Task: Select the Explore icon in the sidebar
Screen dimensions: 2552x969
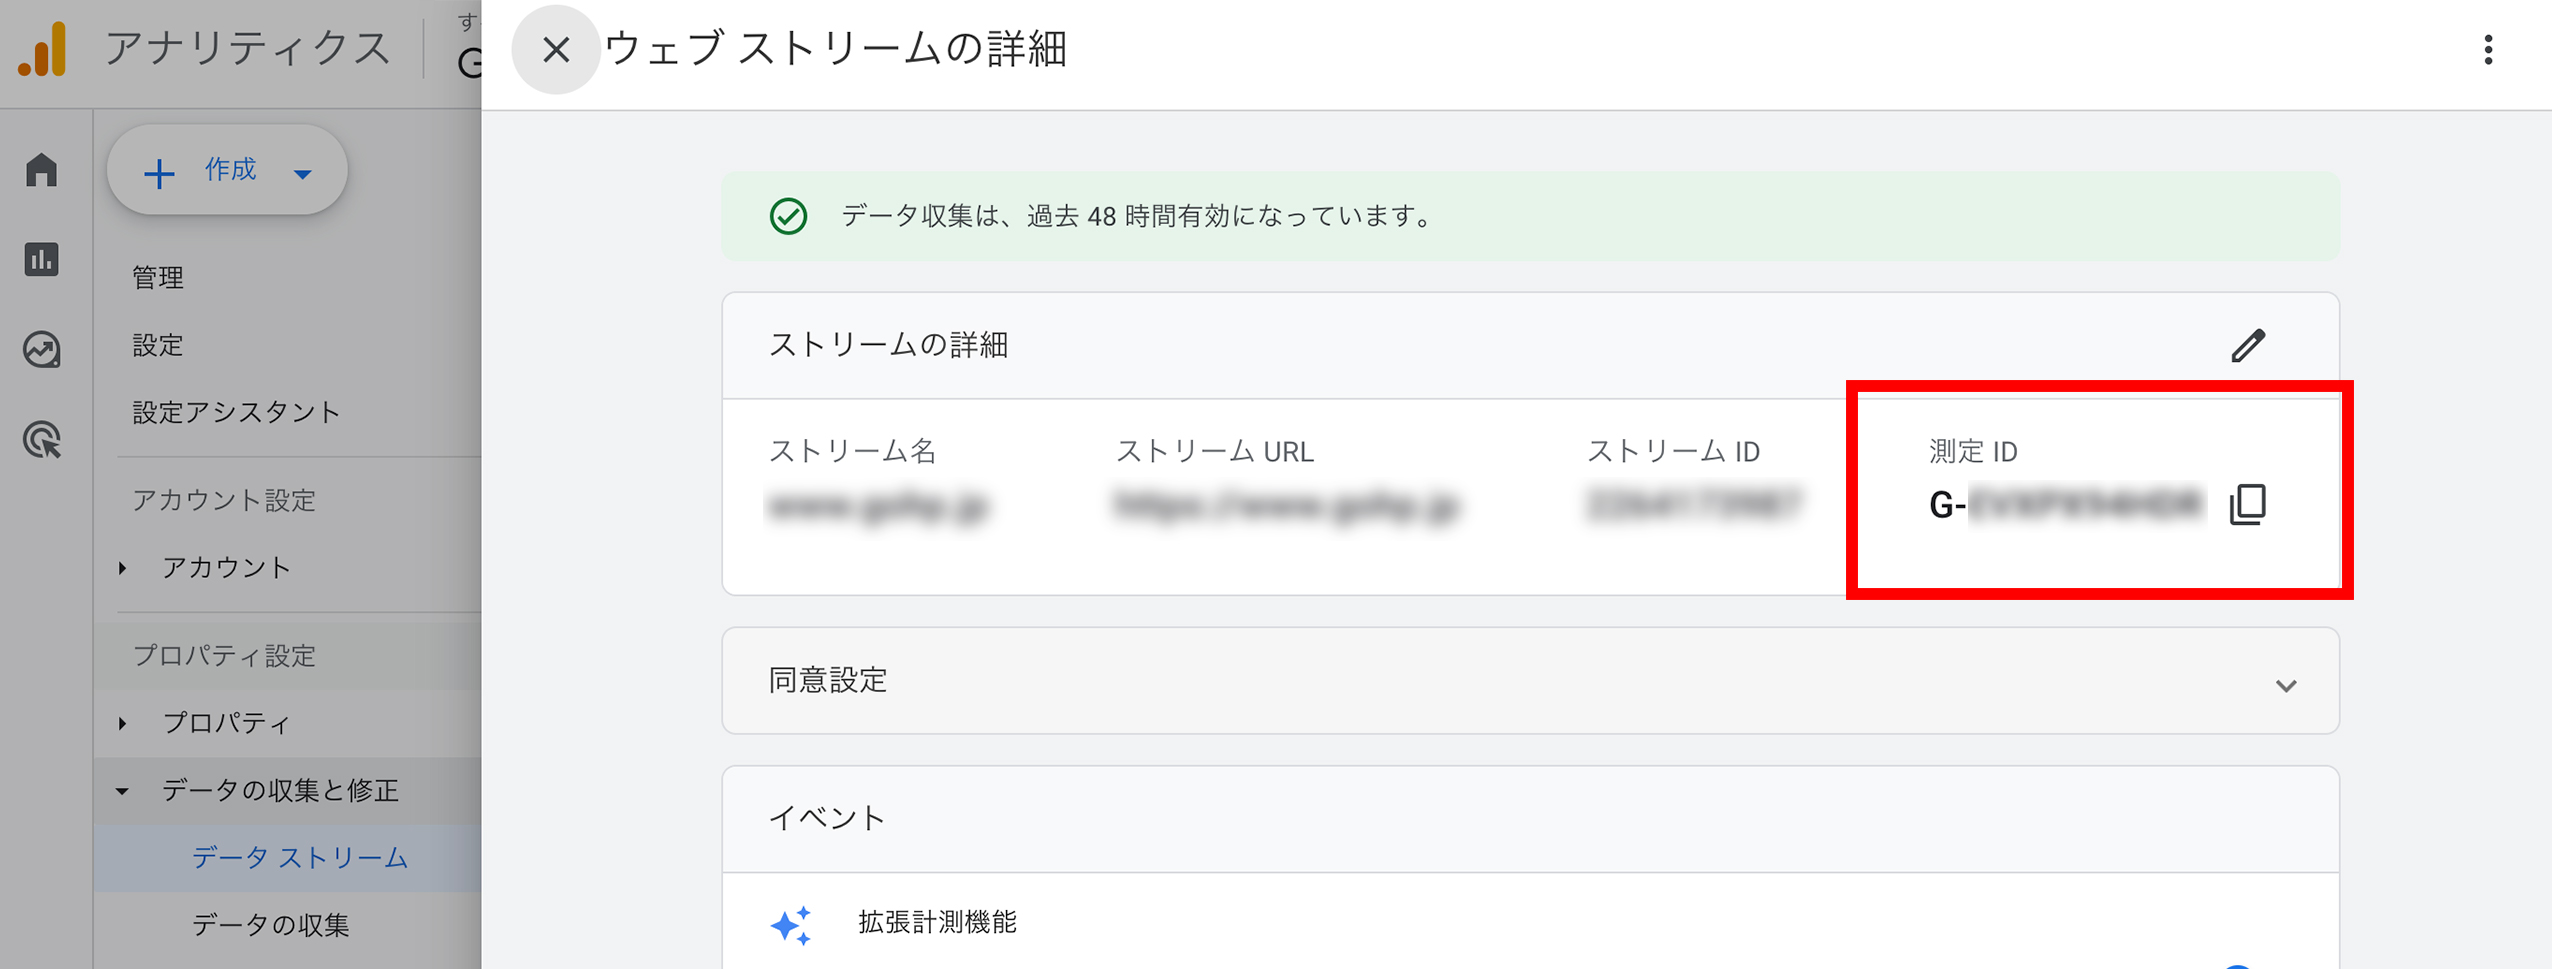Action: click(x=42, y=349)
